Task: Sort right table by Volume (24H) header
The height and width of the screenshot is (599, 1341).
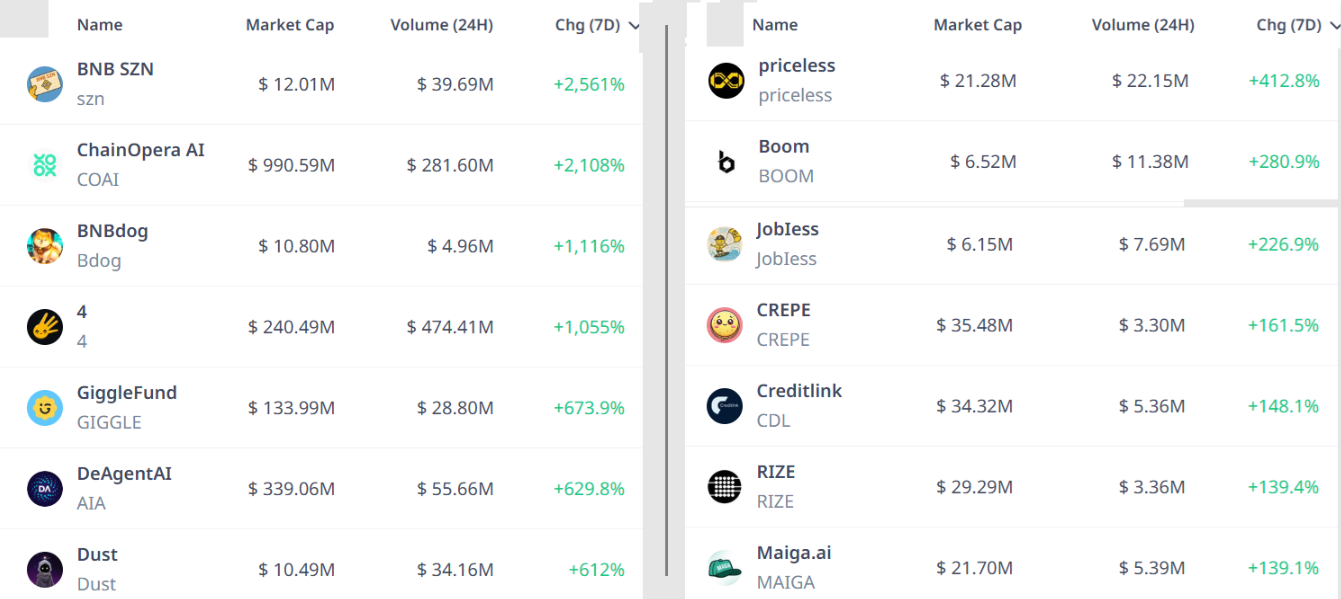Action: [x=1143, y=25]
